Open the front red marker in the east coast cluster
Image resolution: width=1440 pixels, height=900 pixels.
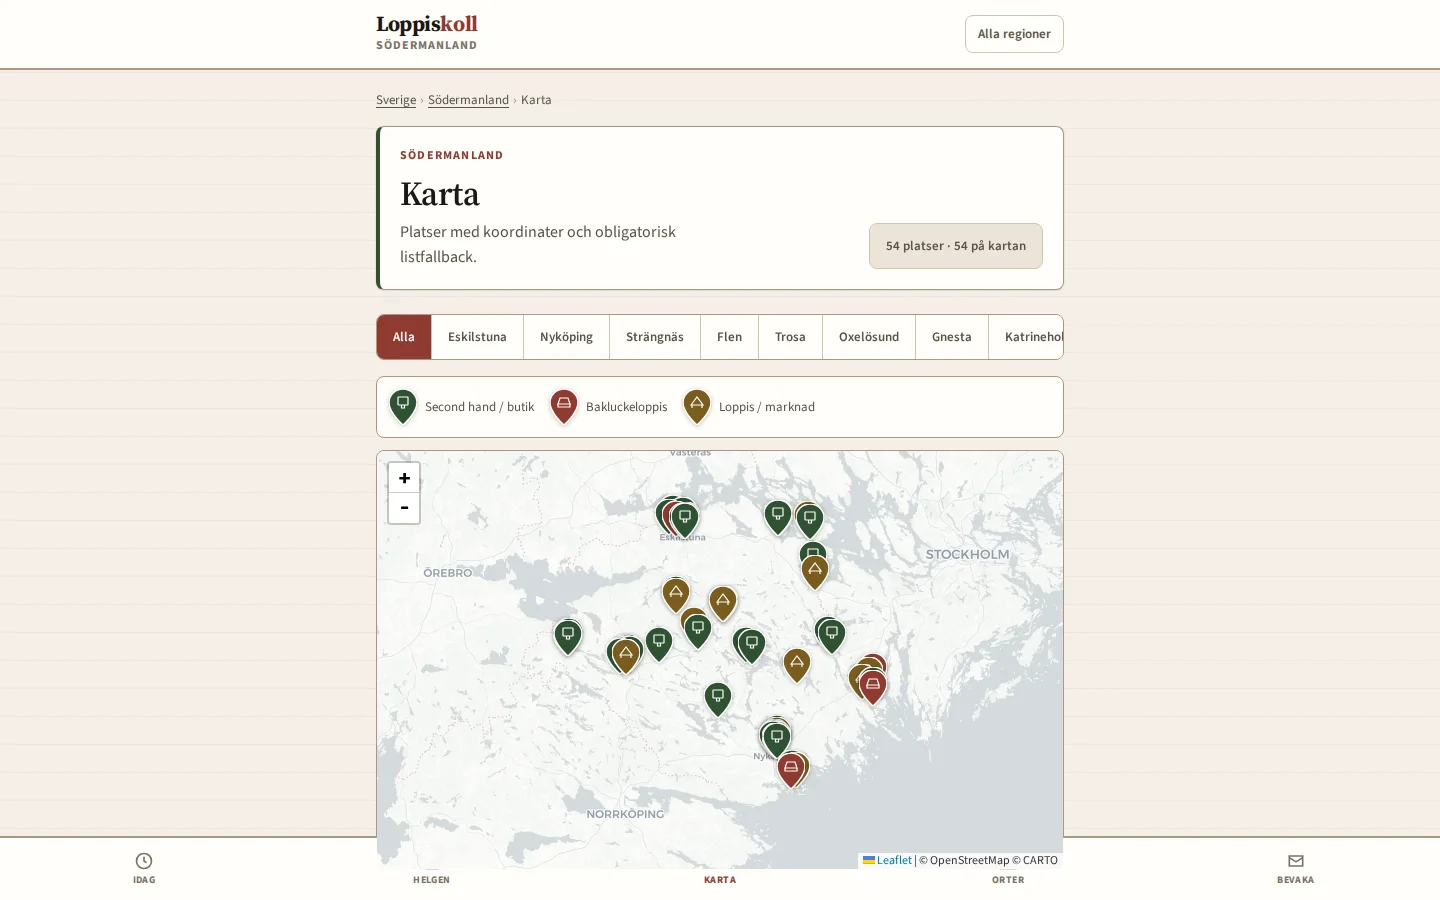pos(873,686)
